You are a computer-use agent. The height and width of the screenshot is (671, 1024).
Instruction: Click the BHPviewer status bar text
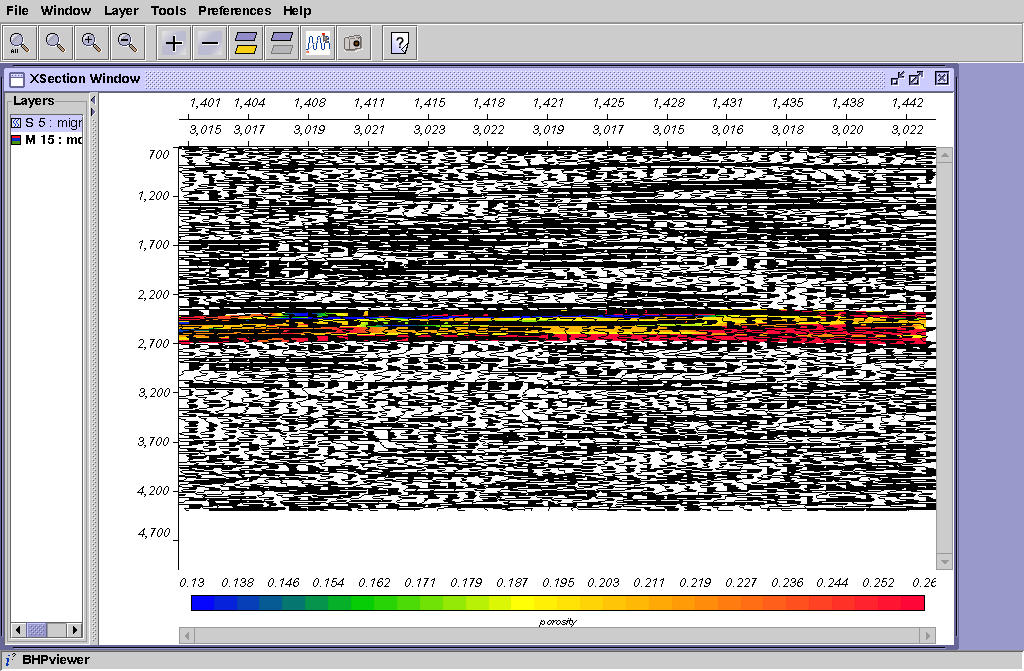click(x=56, y=659)
